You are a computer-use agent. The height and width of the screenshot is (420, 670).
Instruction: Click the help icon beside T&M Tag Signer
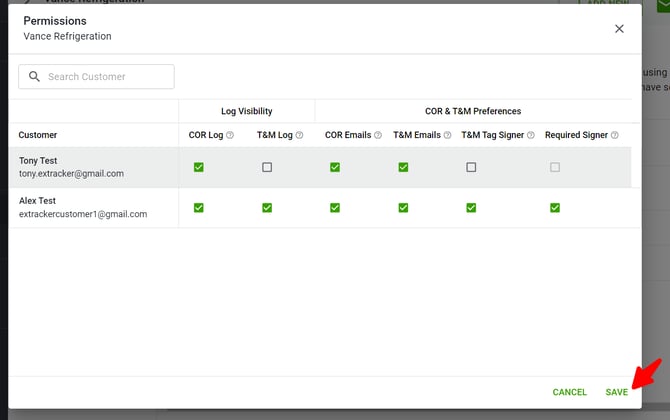[x=531, y=135]
